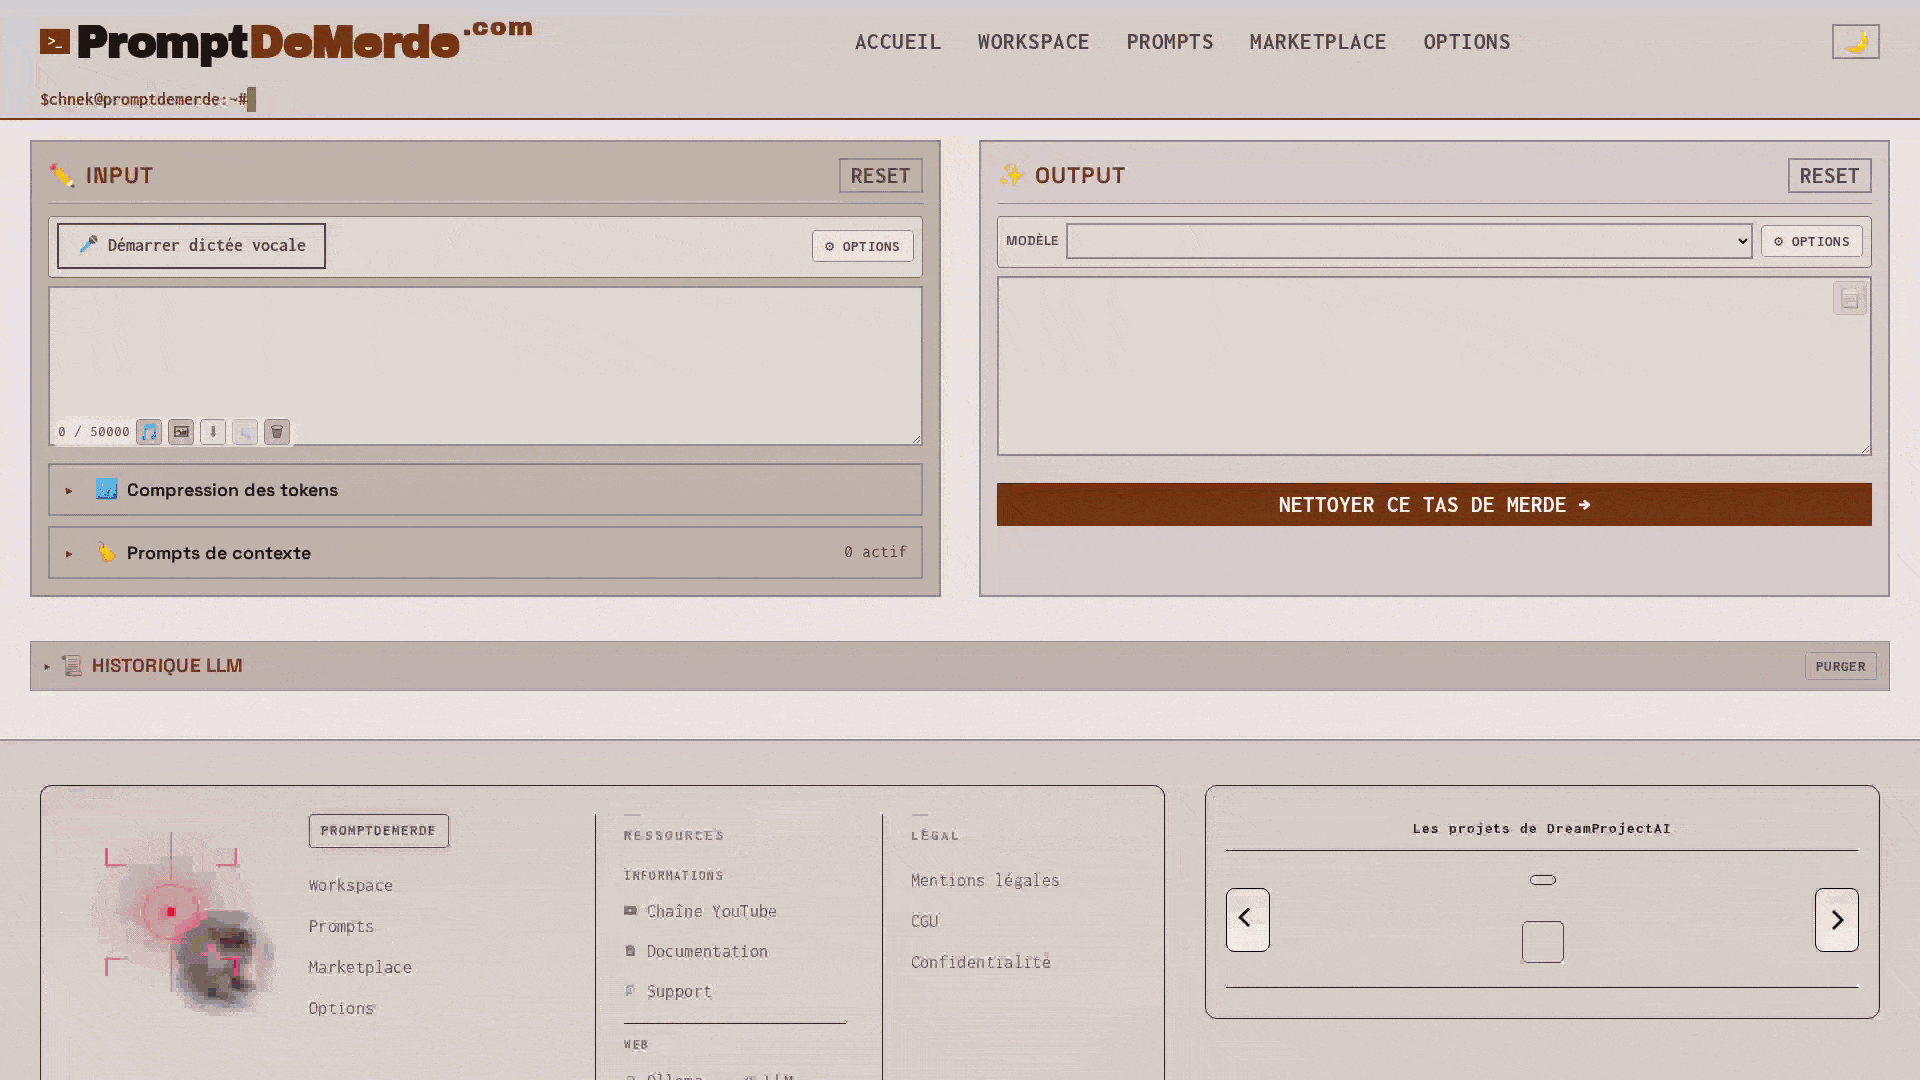This screenshot has height=1080, width=1920.
Task: Click the trash bin clear icon
Action: (277, 432)
